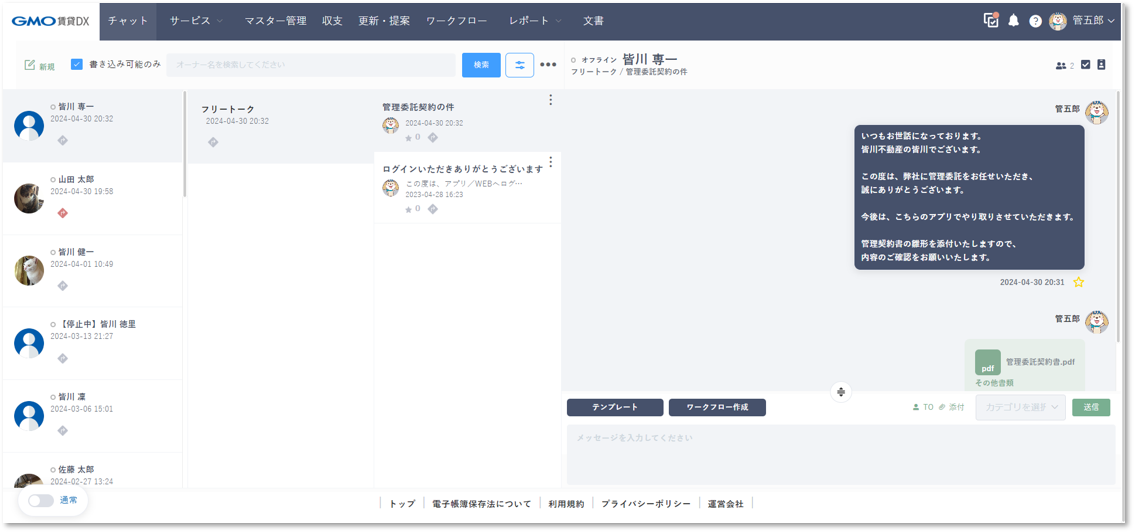Open ログインいただきありがとうございます thread
1134x532 pixels.
[x=467, y=187]
